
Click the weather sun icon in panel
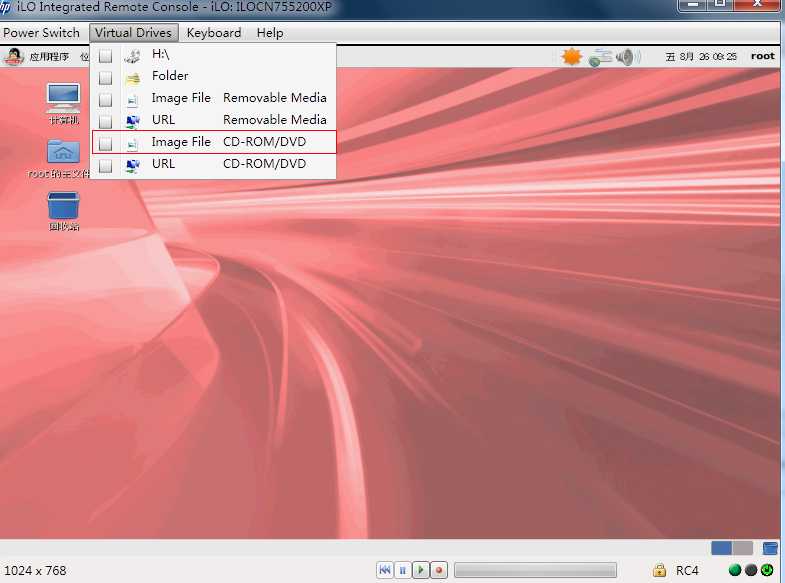coord(571,57)
